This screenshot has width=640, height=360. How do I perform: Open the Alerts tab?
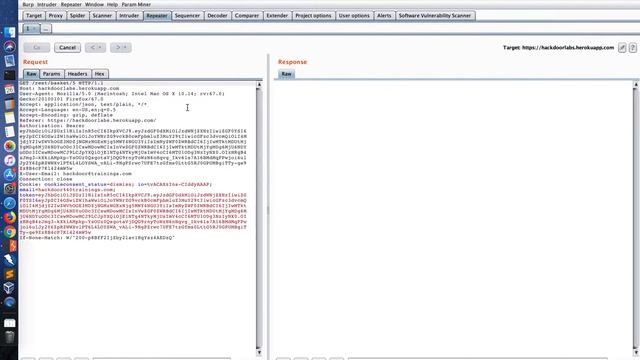click(384, 16)
